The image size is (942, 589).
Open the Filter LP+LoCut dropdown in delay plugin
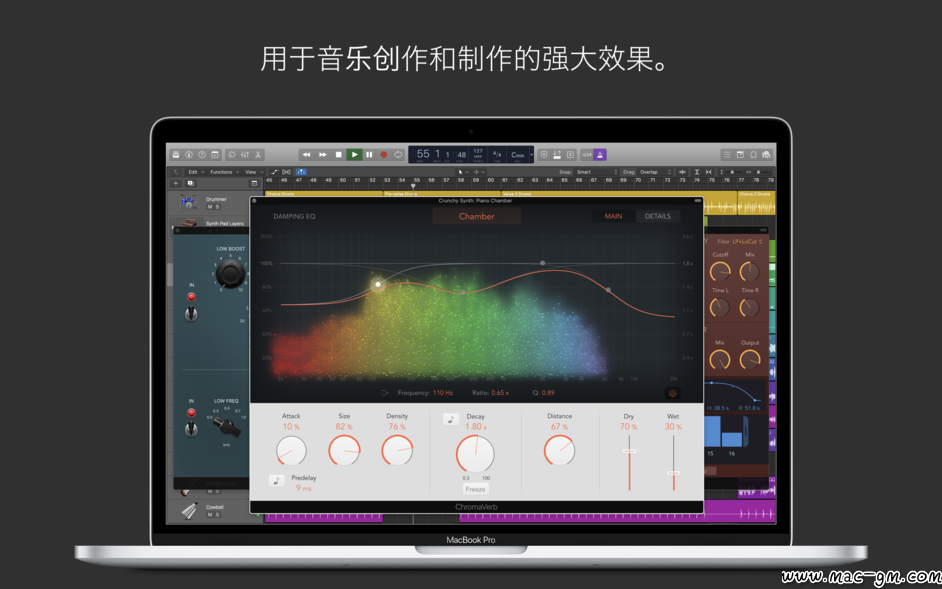747,242
